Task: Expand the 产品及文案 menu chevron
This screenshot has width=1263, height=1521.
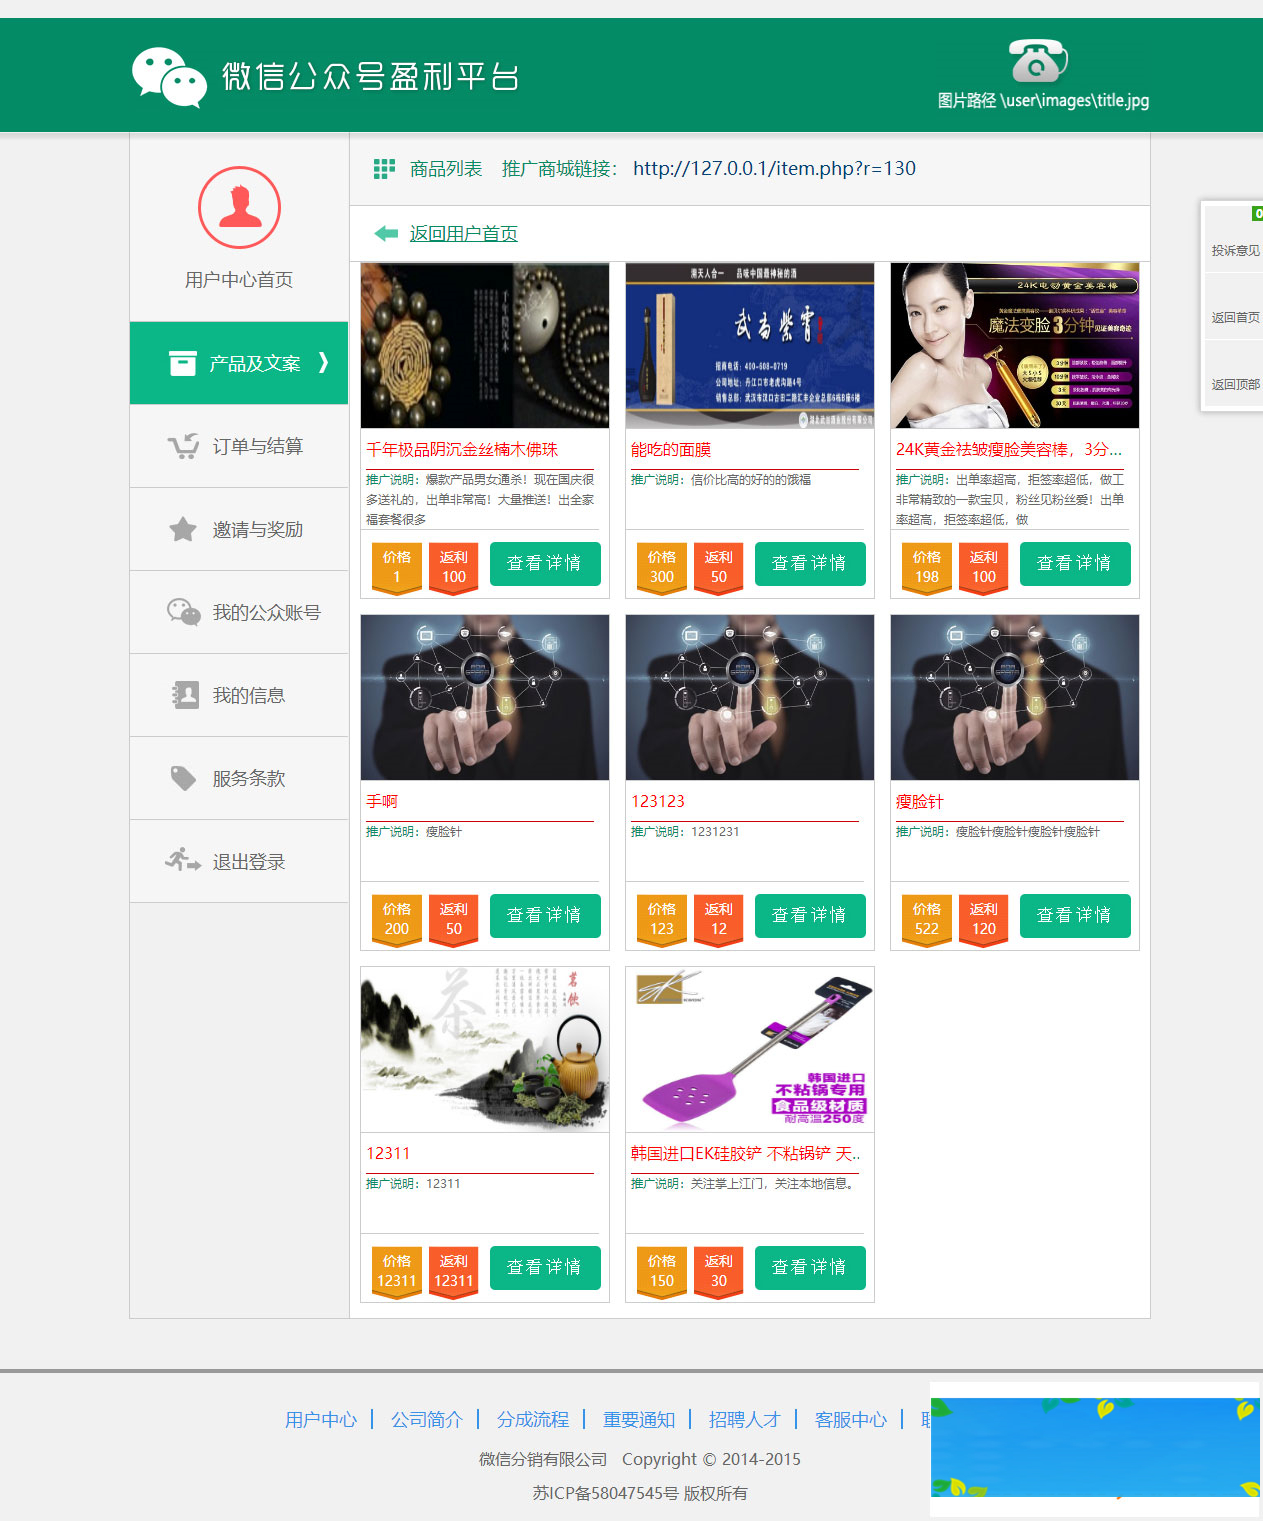Action: click(322, 364)
